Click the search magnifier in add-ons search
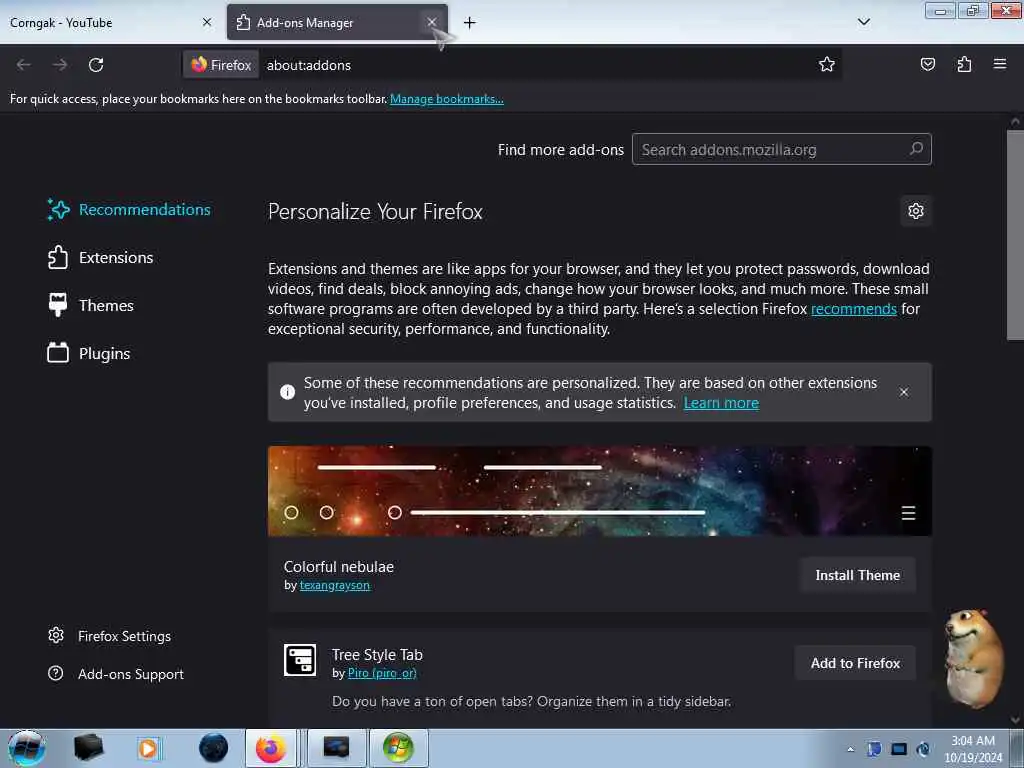The height and width of the screenshot is (768, 1024). click(916, 149)
